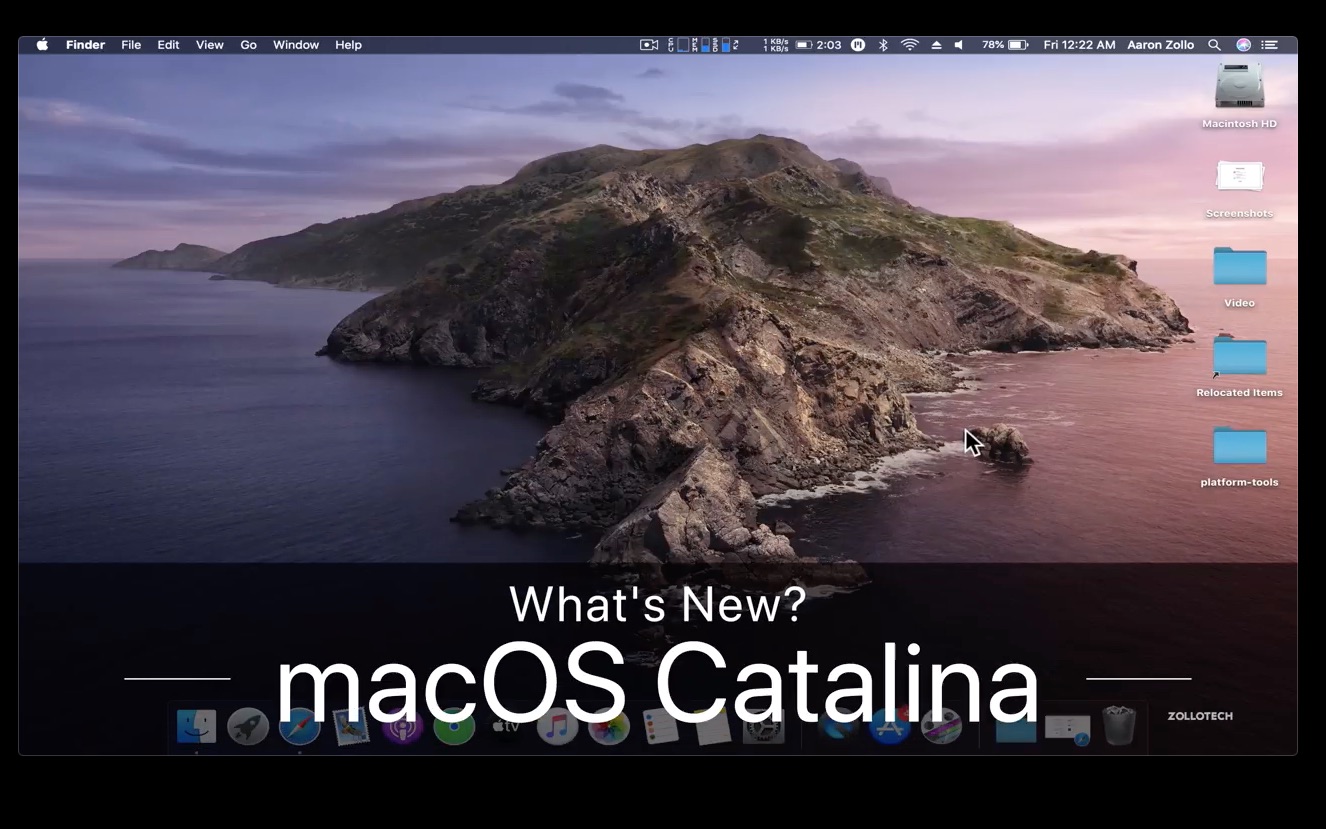Open the Finder menu
Image resolution: width=1326 pixels, height=829 pixels.
[x=87, y=45]
